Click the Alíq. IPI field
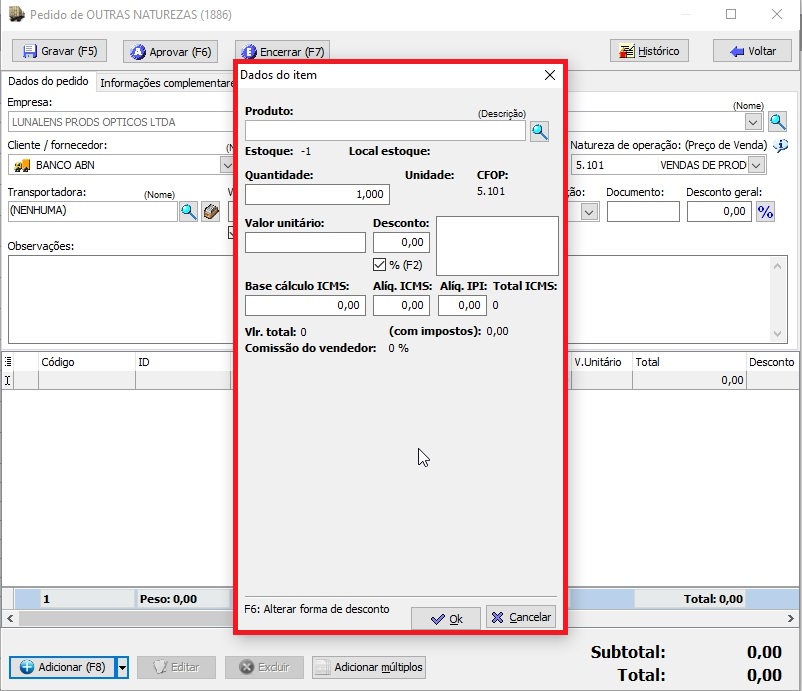The height and width of the screenshot is (691, 802). 462,305
